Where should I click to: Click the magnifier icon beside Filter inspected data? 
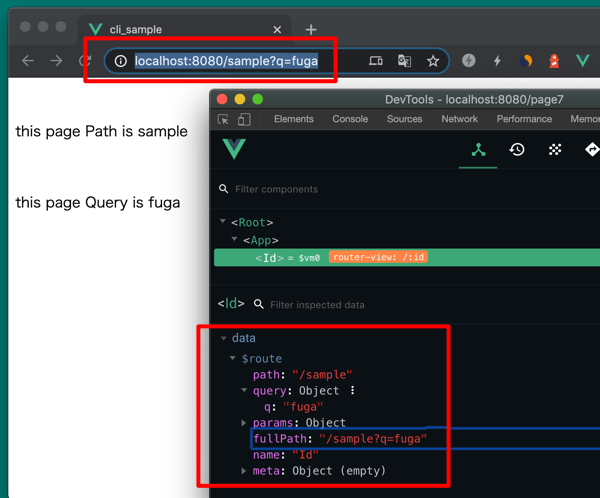[x=259, y=304]
